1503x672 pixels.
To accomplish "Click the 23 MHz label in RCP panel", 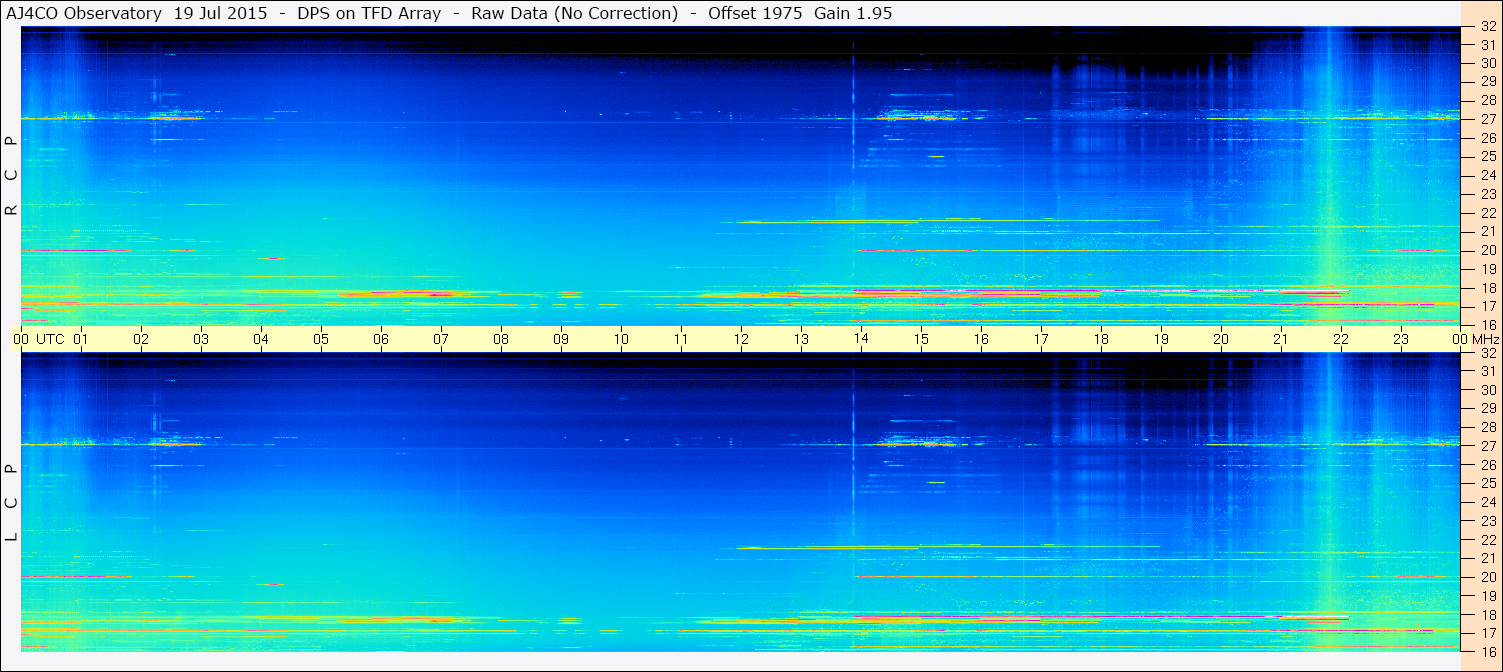I will tap(1487, 194).
